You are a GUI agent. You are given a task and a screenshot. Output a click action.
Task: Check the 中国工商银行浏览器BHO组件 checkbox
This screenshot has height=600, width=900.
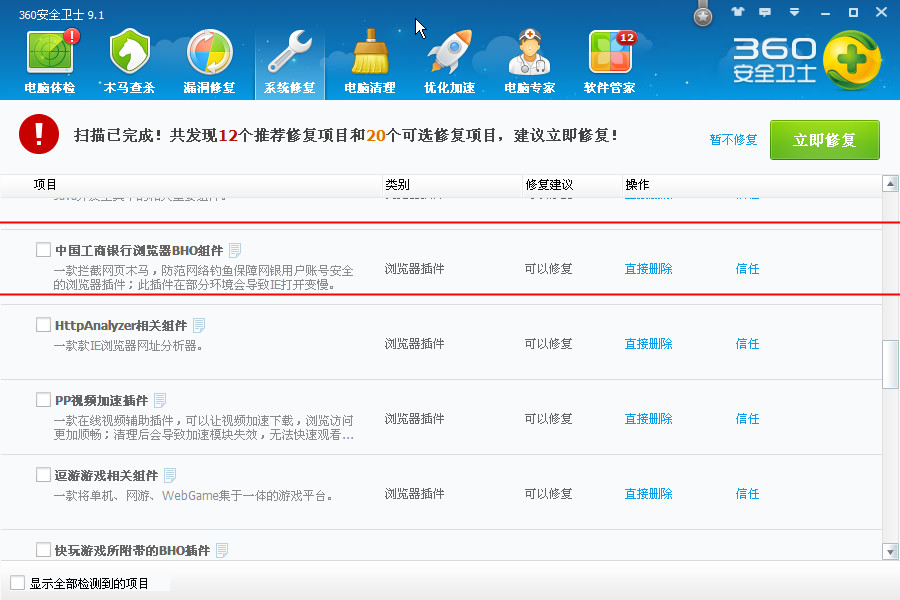[x=43, y=250]
